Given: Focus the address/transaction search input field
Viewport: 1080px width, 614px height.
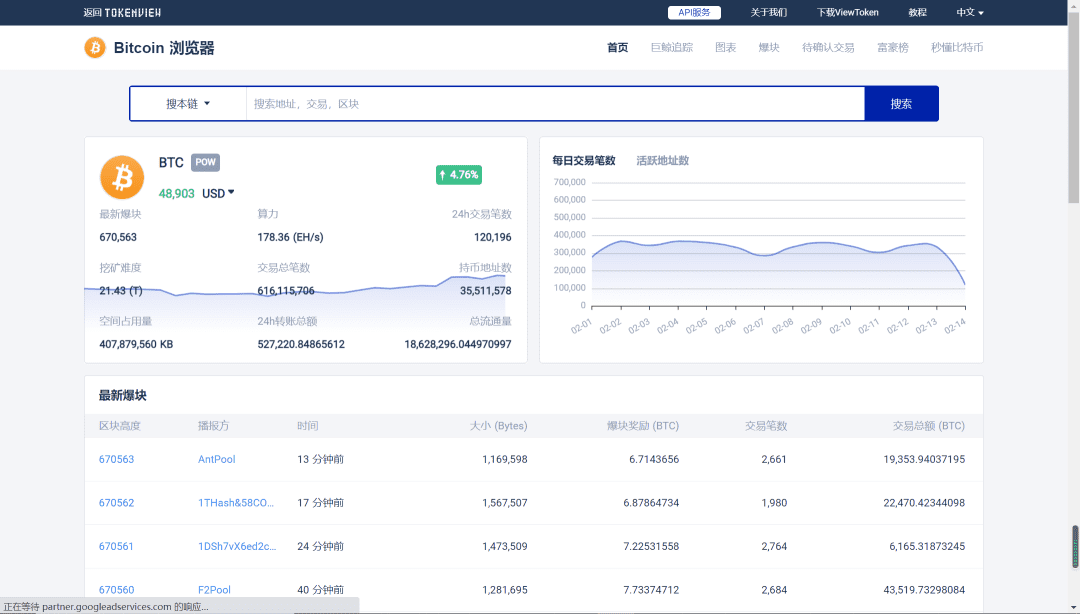Looking at the screenshot, I should [x=555, y=104].
